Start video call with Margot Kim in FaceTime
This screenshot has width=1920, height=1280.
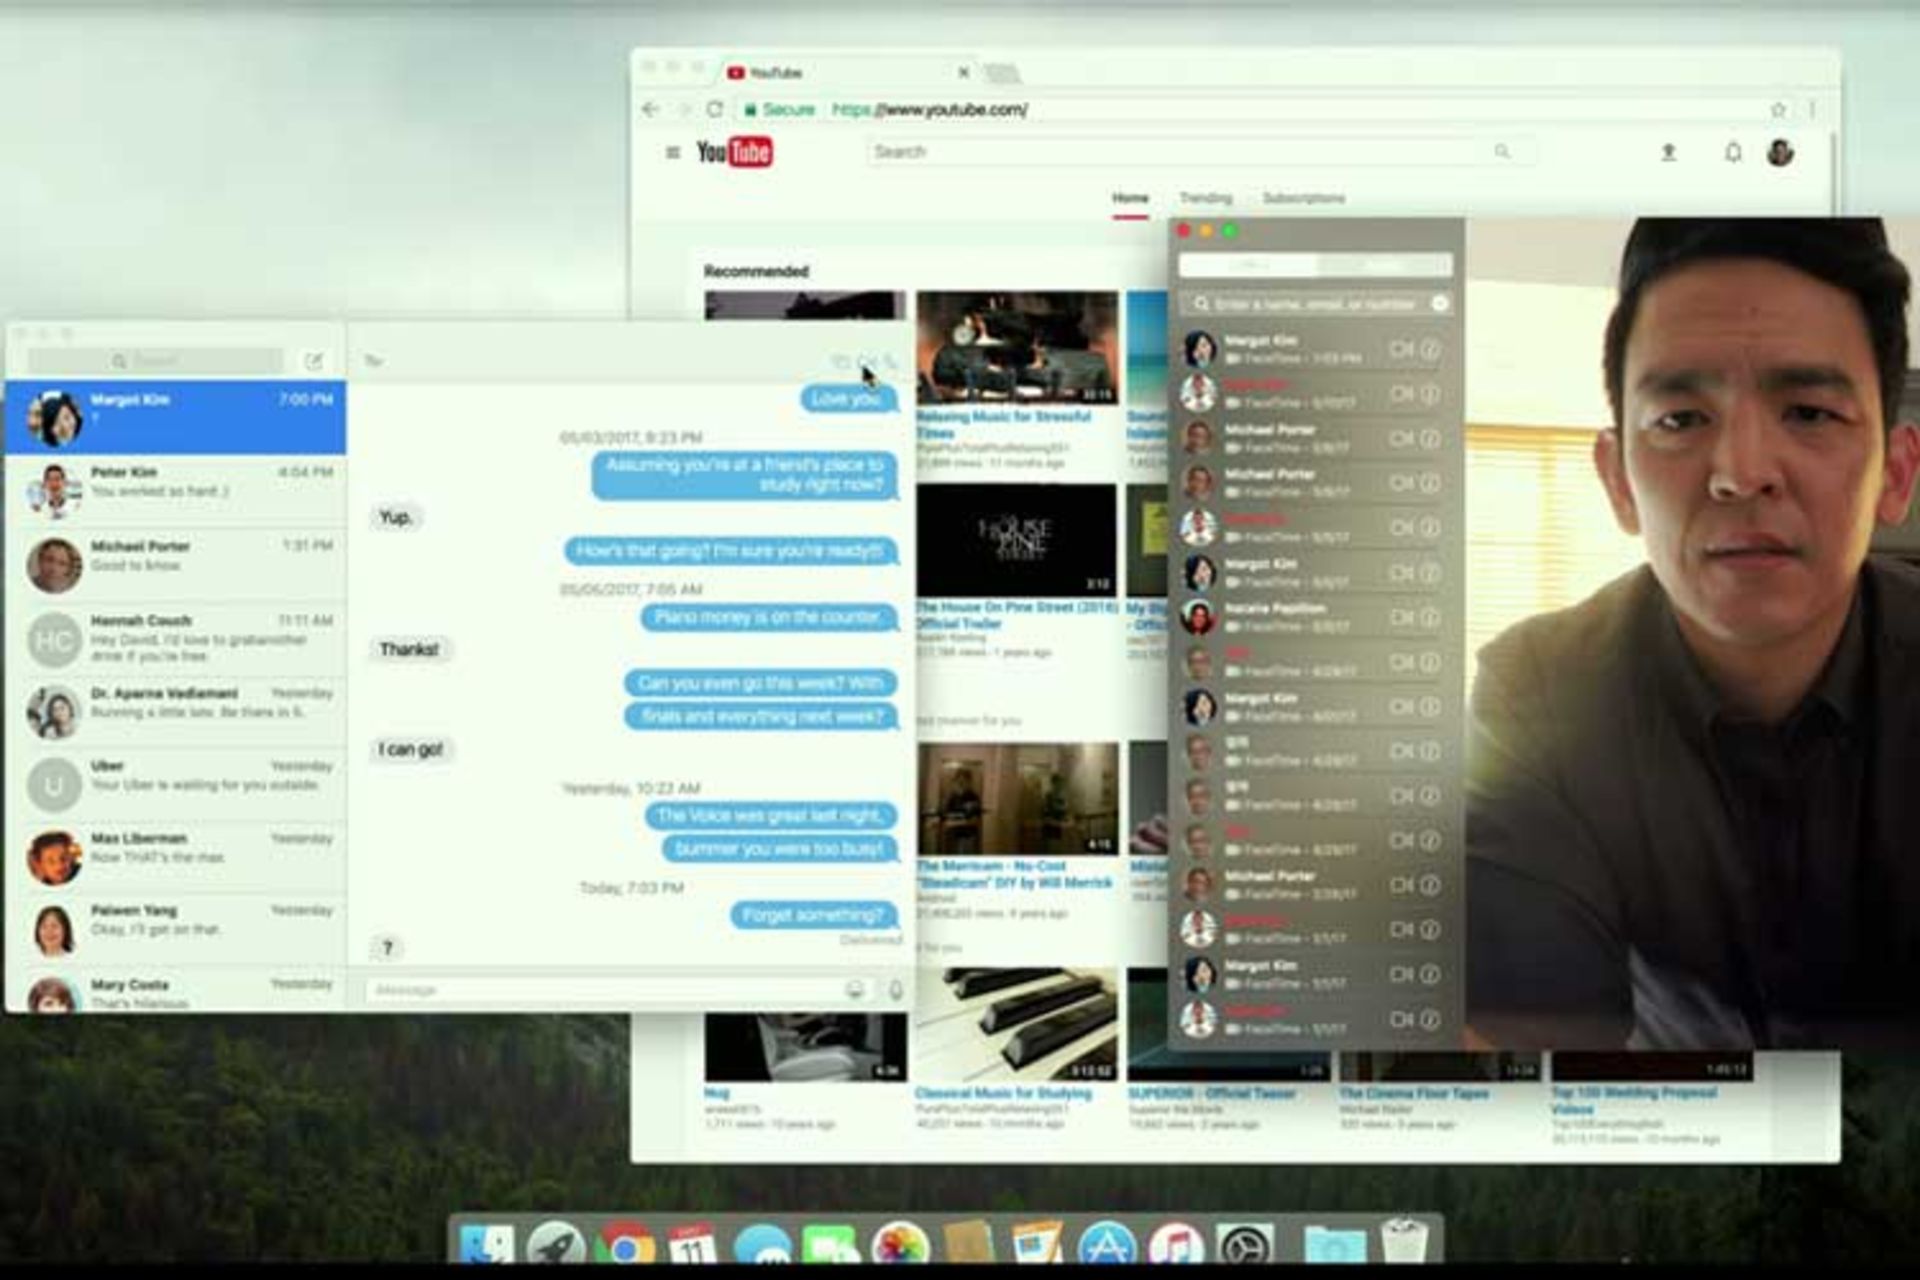(x=1401, y=350)
